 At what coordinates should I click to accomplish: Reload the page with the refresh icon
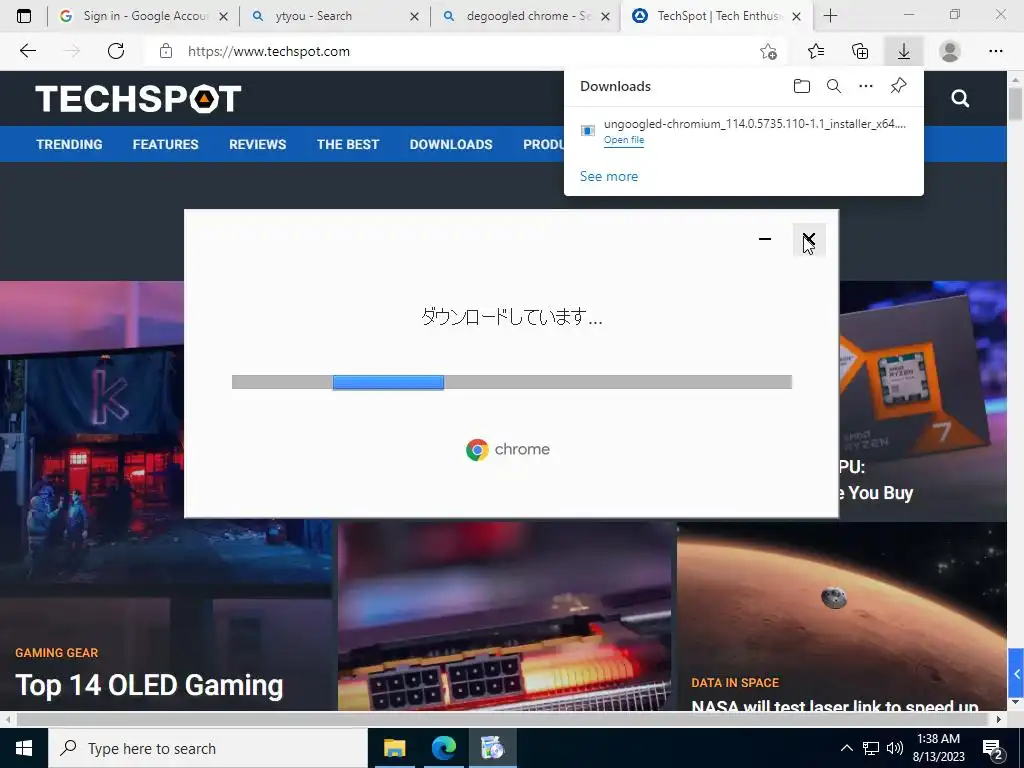pyautogui.click(x=116, y=51)
